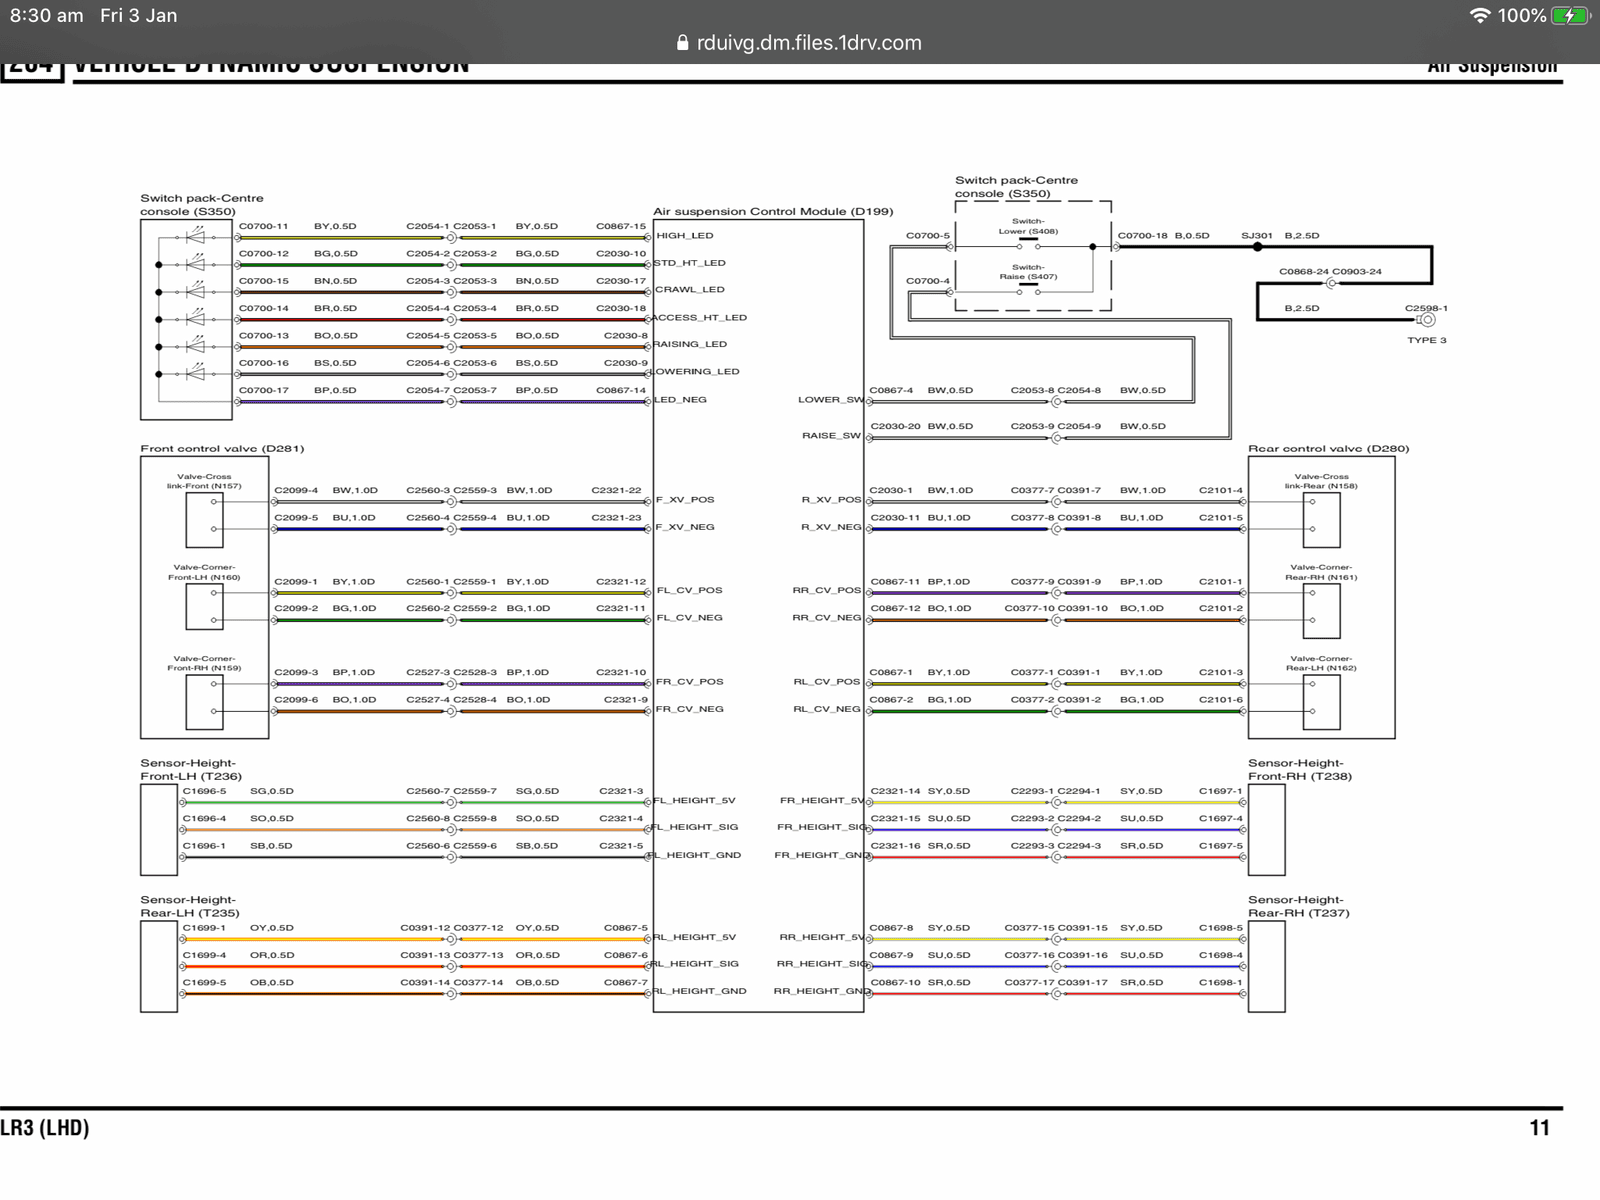The width and height of the screenshot is (1600, 1200).
Task: Tap the 'Valve-Corner-Rear-LH (N162)' label
Action: point(1321,664)
